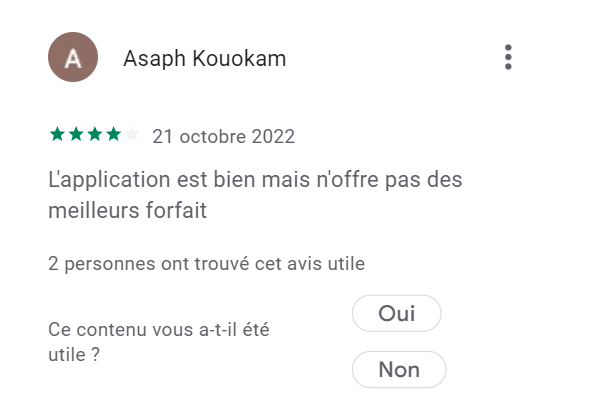Click the review text's first line
The image size is (591, 405).
pyautogui.click(x=255, y=179)
